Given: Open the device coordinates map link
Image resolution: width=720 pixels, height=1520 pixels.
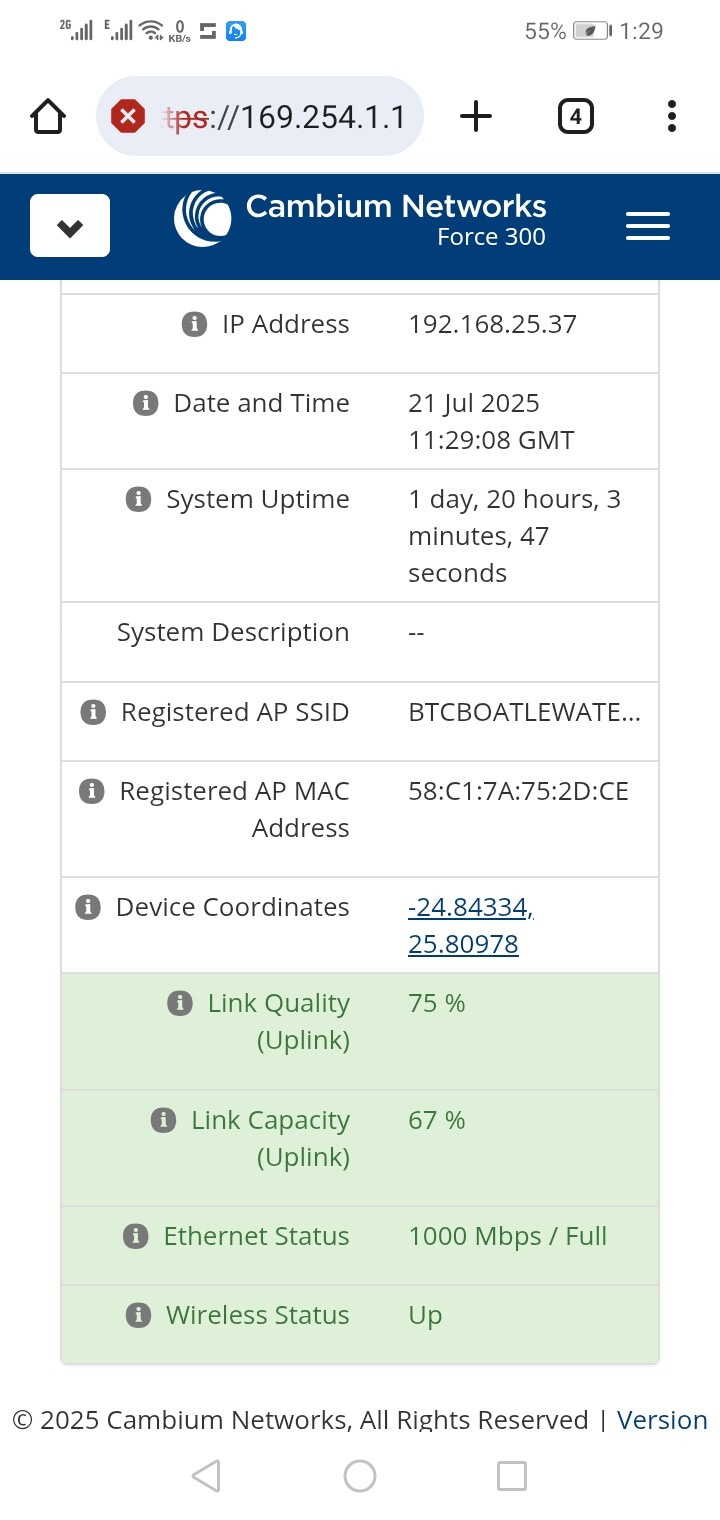Looking at the screenshot, I should (470, 925).
